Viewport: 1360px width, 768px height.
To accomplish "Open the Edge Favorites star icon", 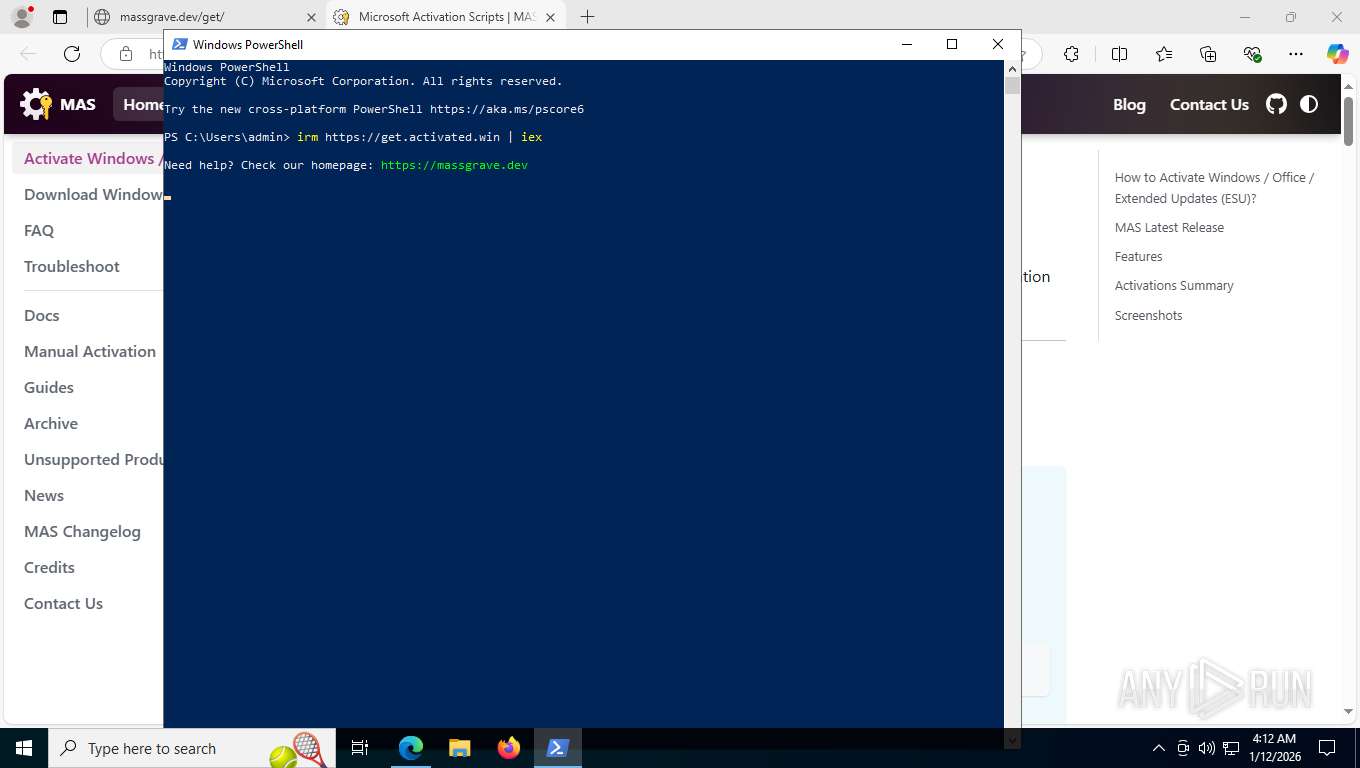I will pos(1163,54).
